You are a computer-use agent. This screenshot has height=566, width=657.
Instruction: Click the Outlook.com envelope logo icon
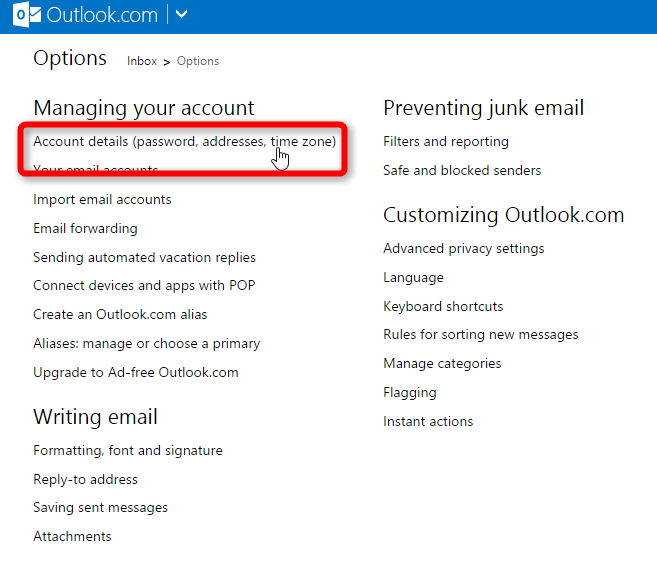27,15
